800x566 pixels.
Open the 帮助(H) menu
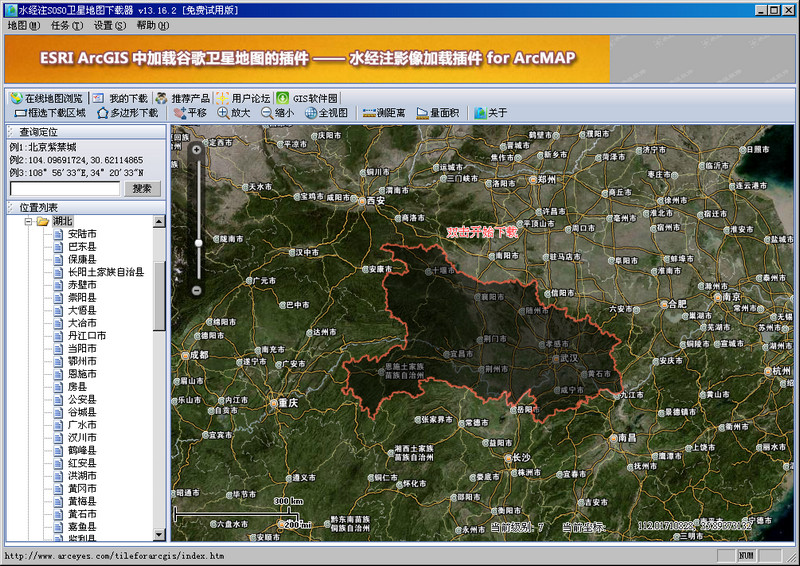(x=153, y=25)
